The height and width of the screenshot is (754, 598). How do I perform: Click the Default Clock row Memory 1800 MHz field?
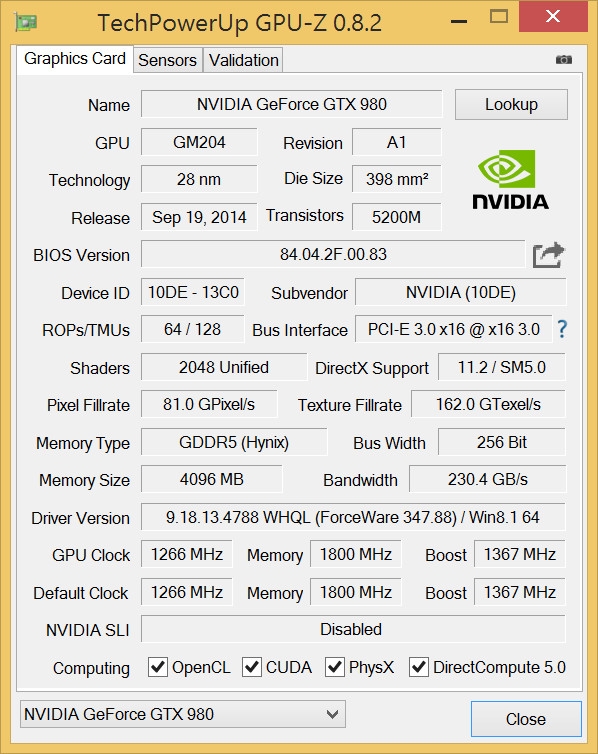[x=356, y=592]
